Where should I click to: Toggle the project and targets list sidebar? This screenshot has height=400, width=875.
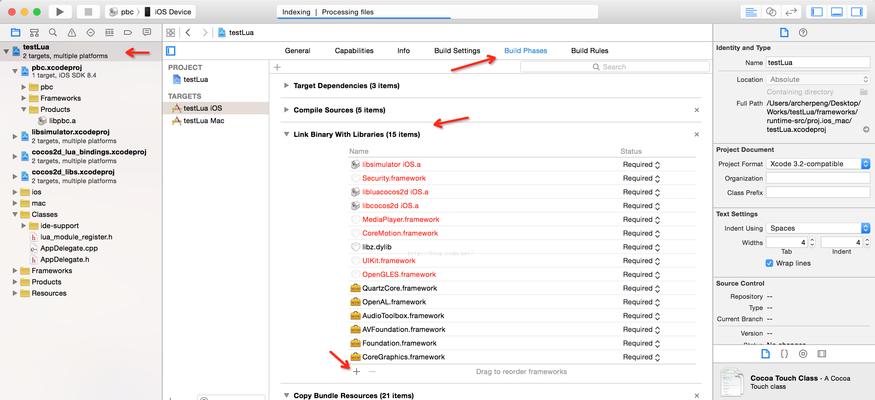[x=171, y=51]
